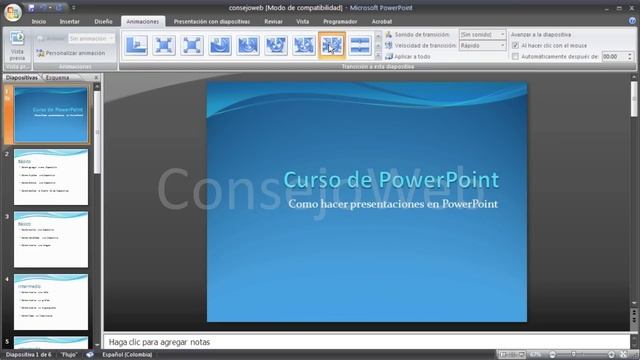Enable Automáticamente después de checkbox
This screenshot has width=640, height=360.
pyautogui.click(x=515, y=57)
